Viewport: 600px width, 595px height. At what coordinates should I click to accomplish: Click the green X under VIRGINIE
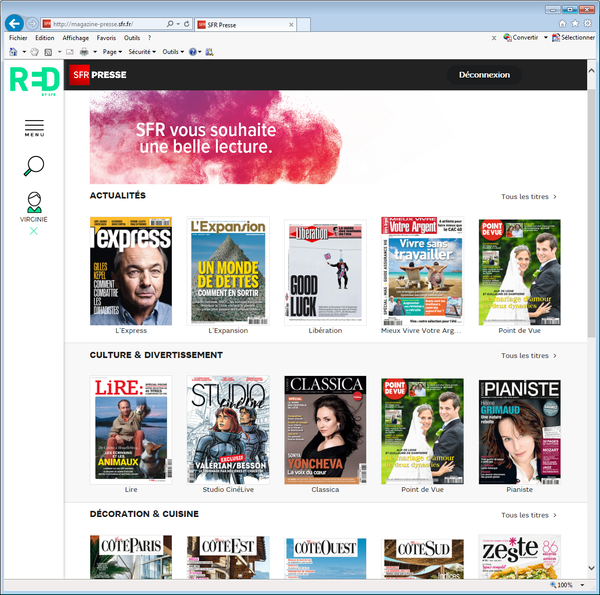tap(34, 231)
